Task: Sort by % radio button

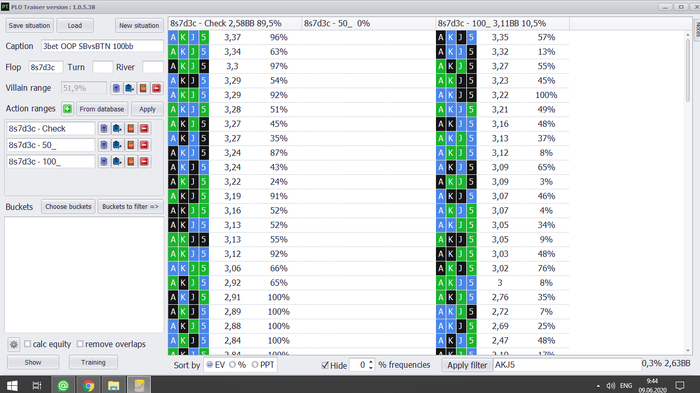Action: click(x=232, y=365)
